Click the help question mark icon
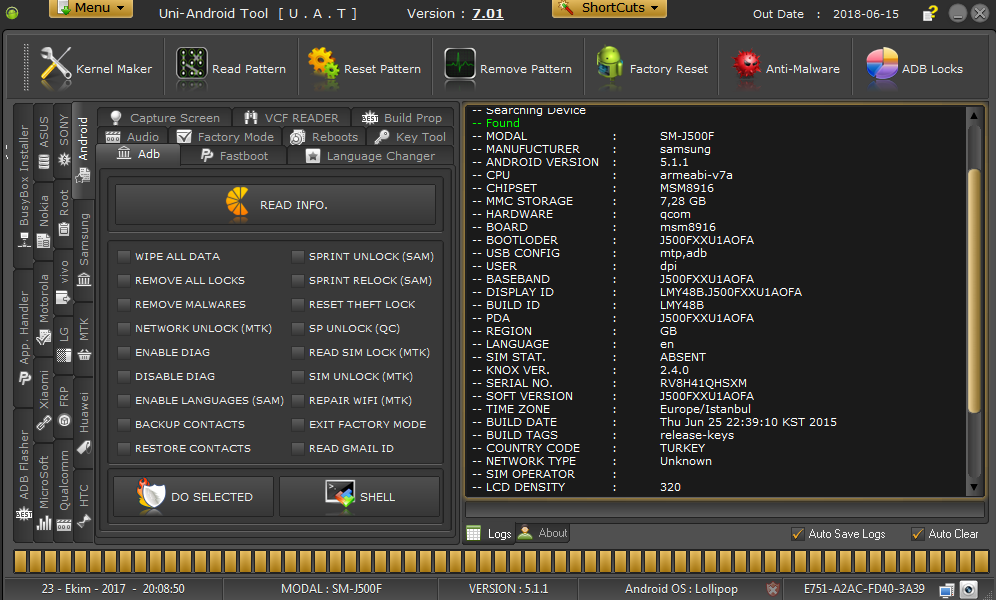996x600 pixels. (x=930, y=13)
